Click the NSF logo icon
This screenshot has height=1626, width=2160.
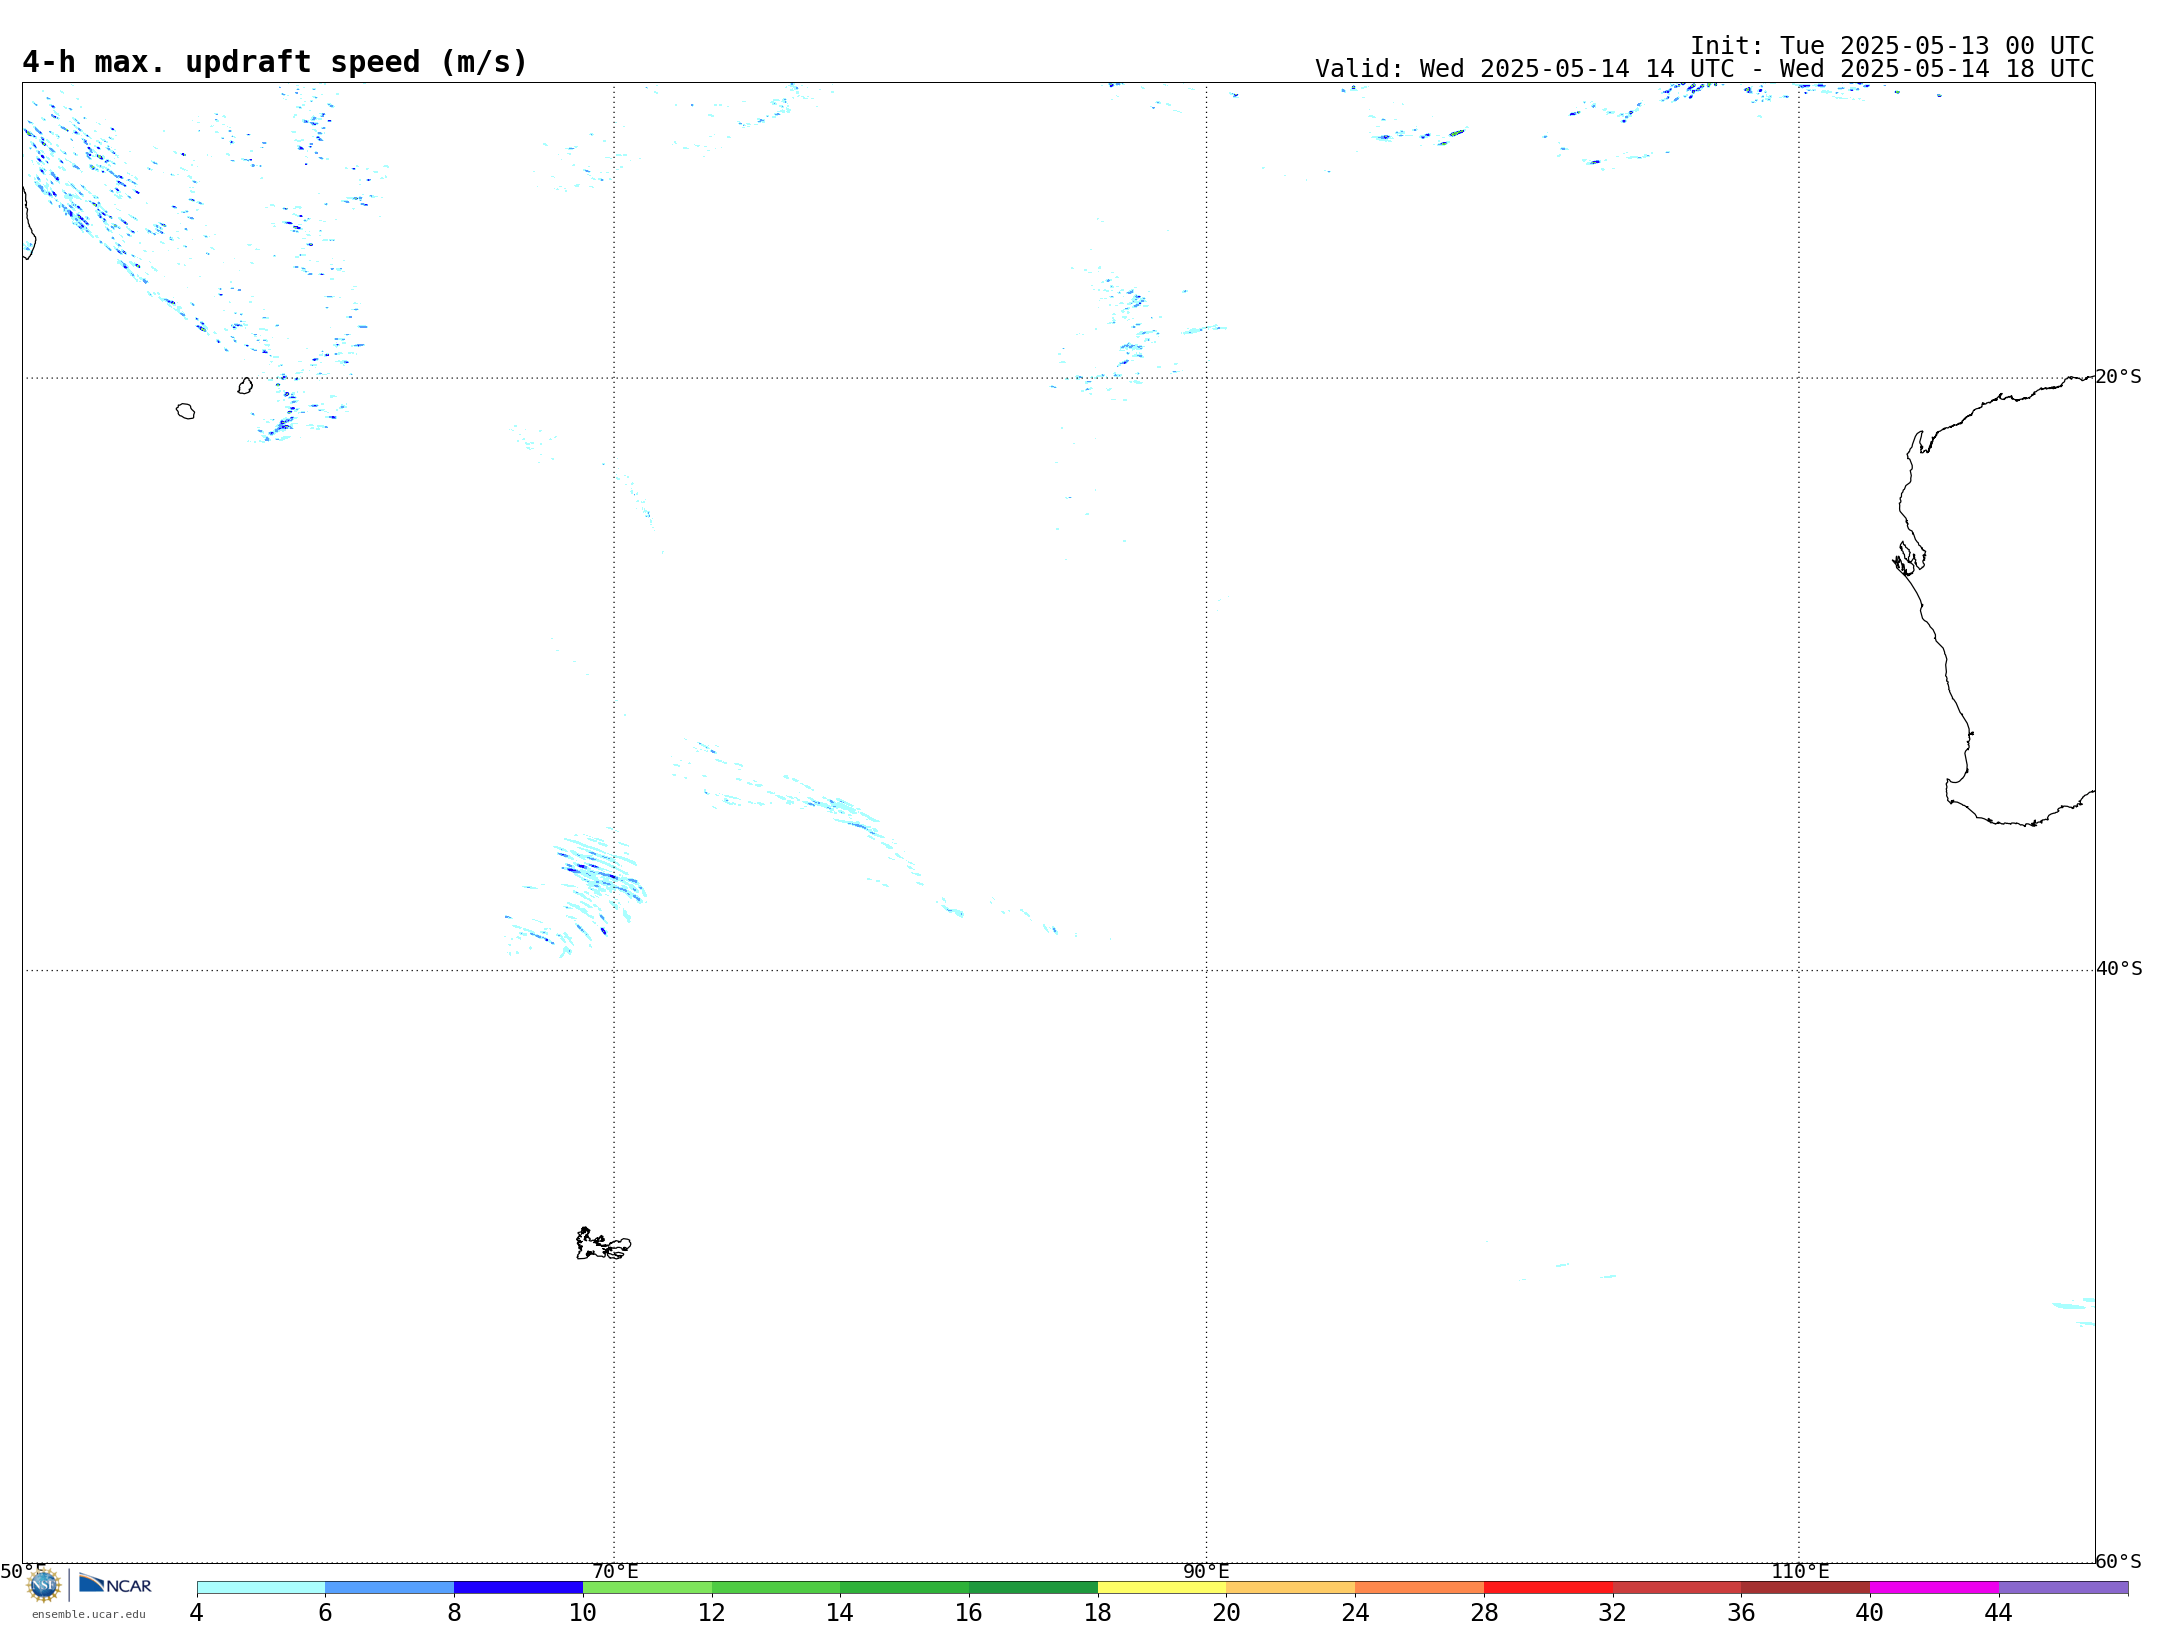(x=44, y=1585)
